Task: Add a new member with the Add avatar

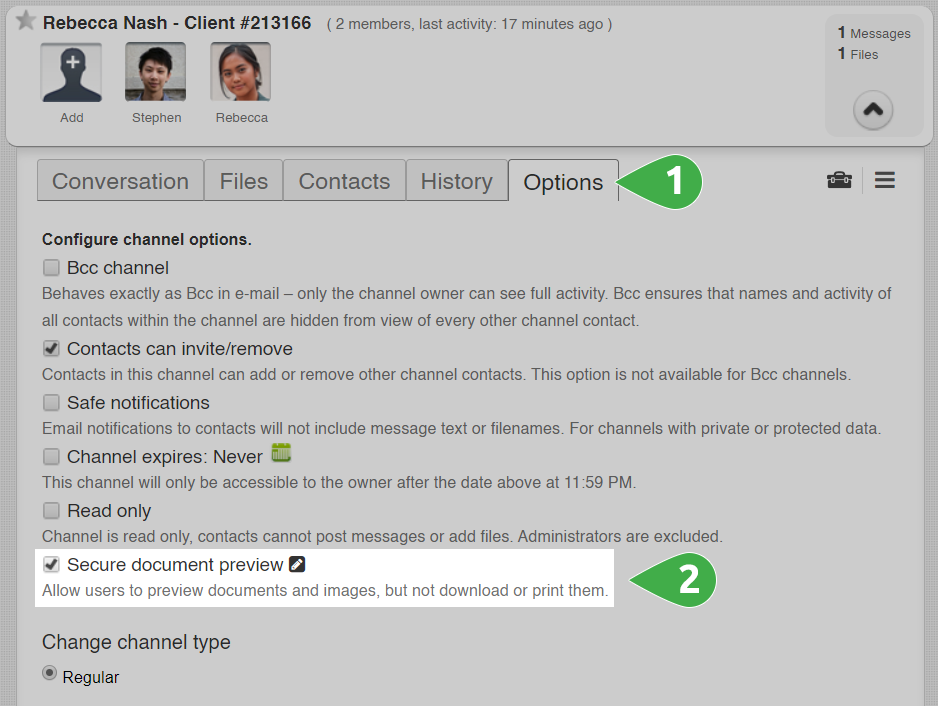Action: 71,71
